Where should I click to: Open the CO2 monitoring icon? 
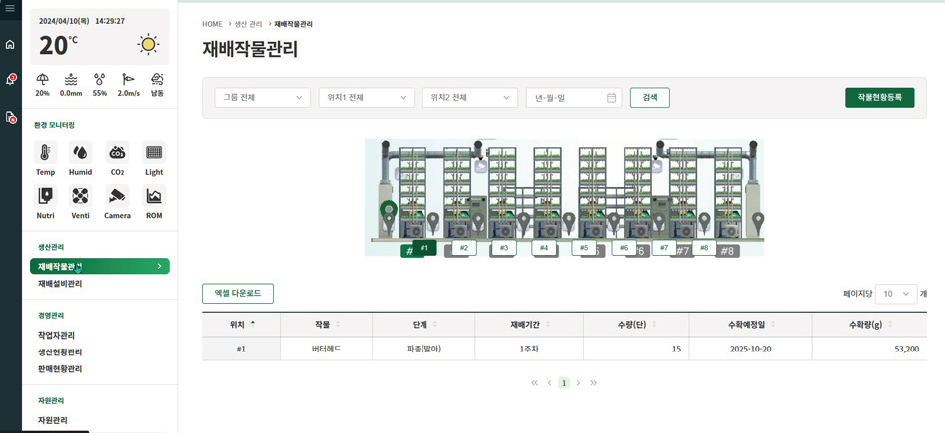[118, 153]
